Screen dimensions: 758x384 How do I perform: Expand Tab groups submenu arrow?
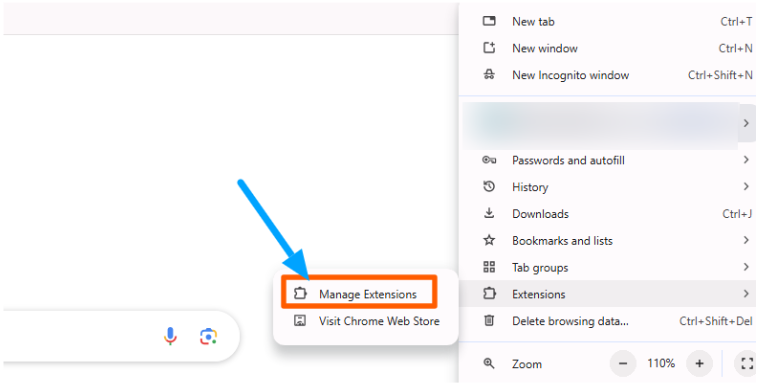pyautogui.click(x=746, y=266)
